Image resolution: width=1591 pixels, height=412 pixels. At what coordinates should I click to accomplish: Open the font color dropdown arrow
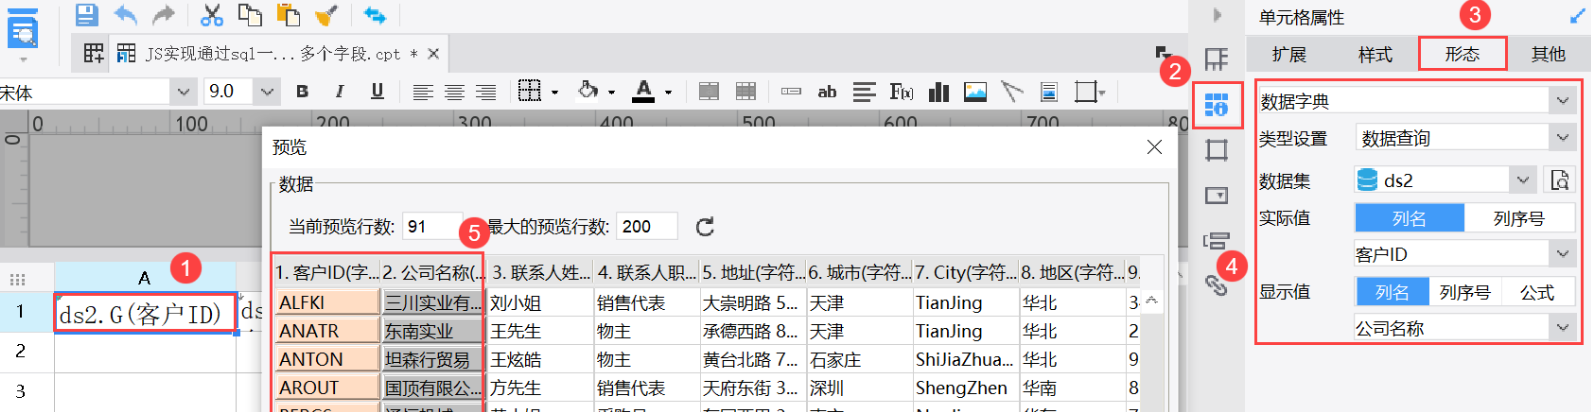click(x=668, y=93)
